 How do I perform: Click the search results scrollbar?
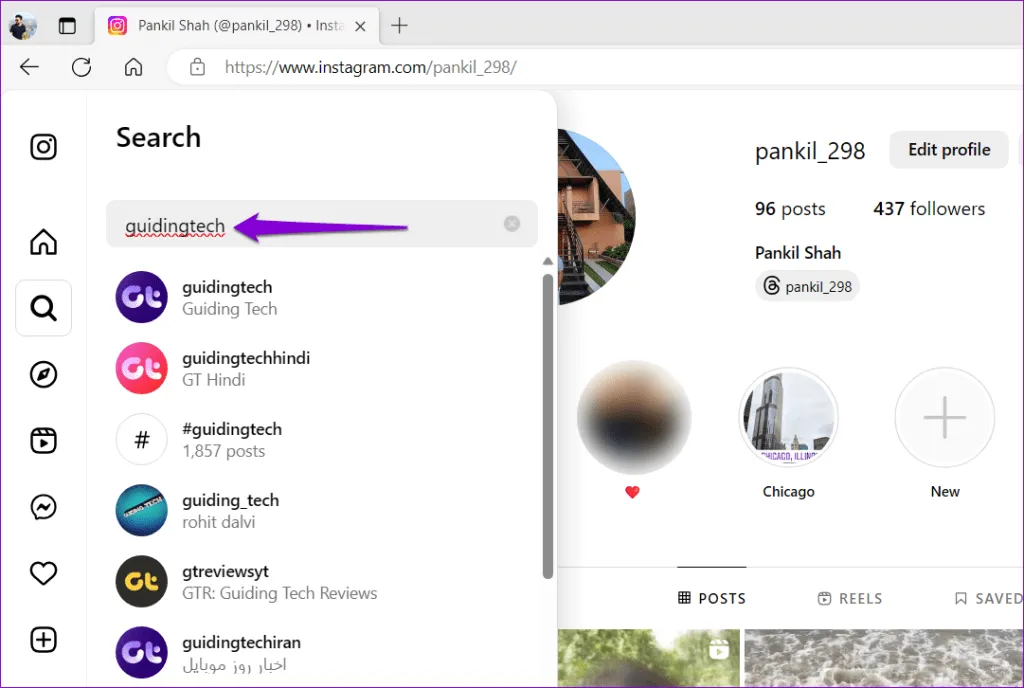[547, 420]
